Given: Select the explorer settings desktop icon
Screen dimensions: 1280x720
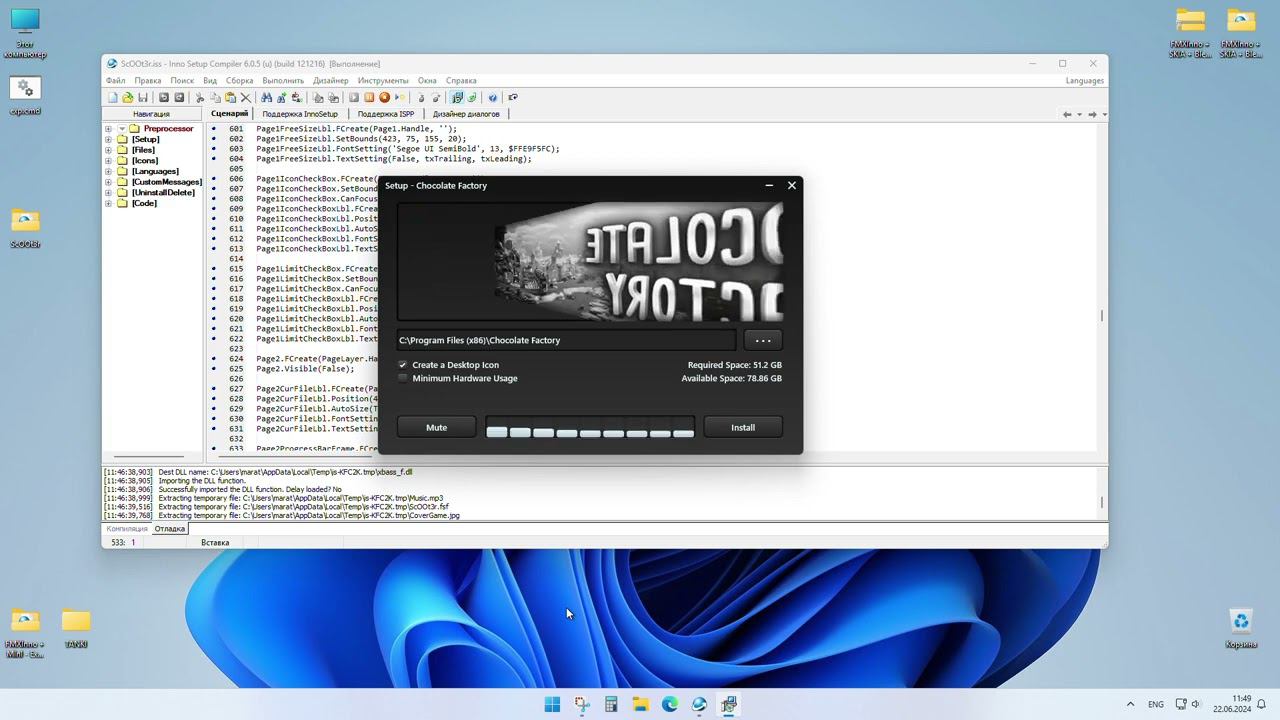Looking at the screenshot, I should 25,96.
